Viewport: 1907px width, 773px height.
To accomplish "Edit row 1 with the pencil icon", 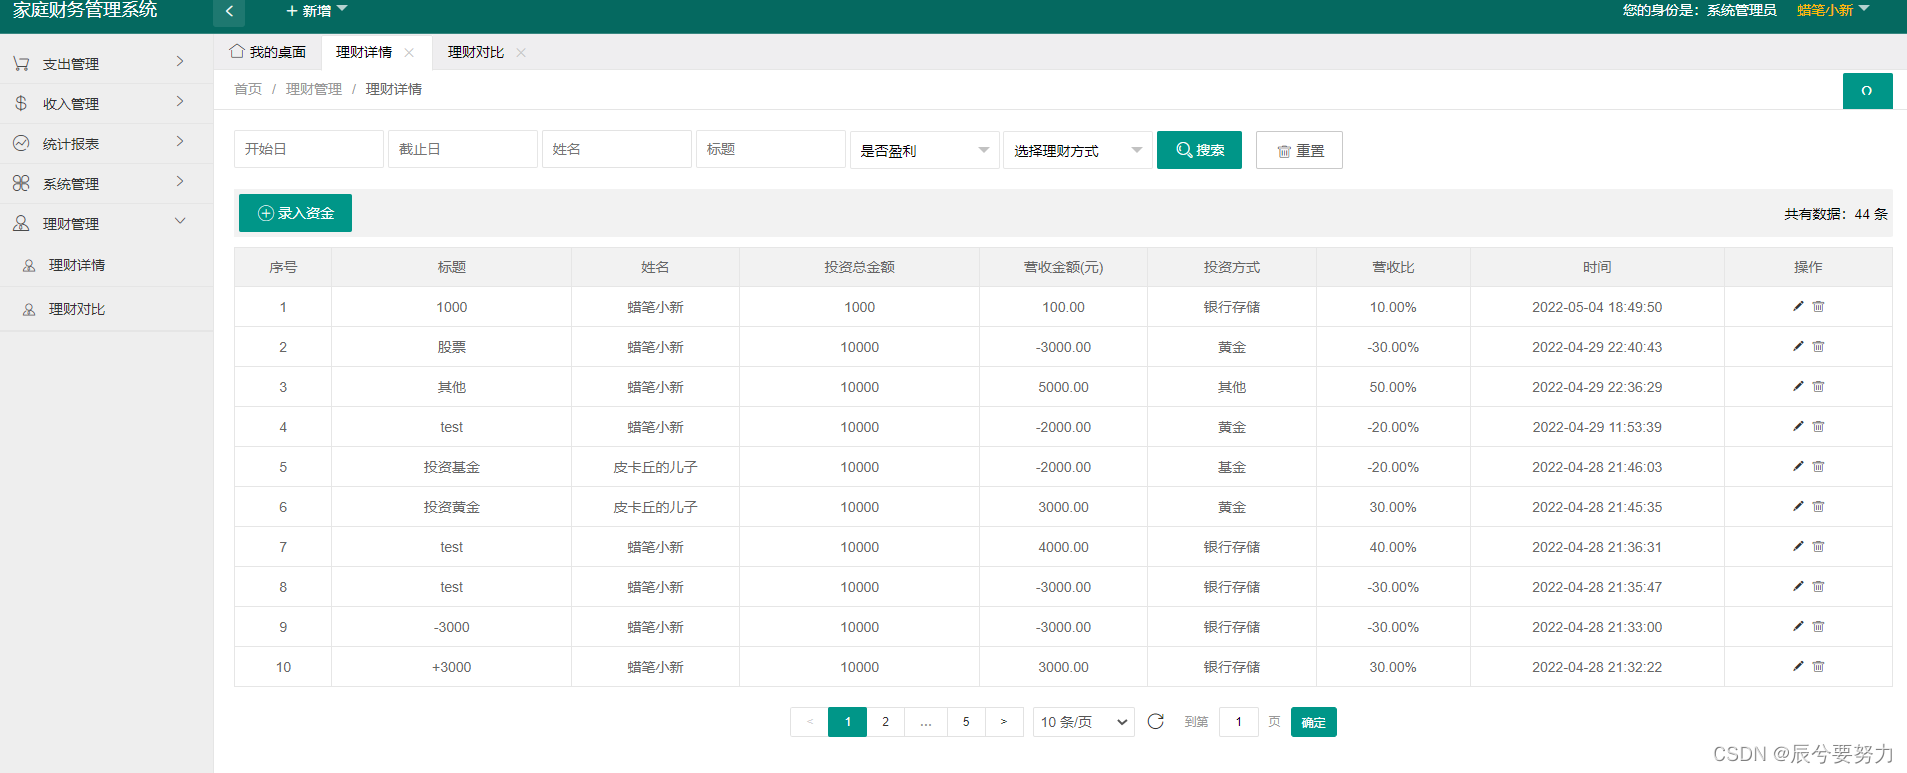I will (x=1798, y=306).
